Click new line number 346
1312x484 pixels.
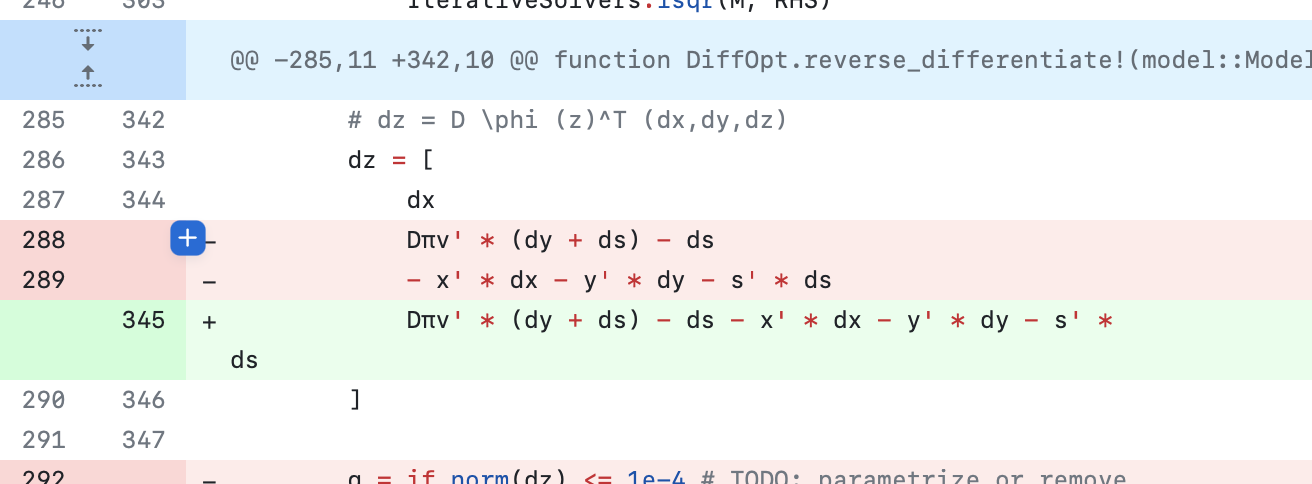[143, 400]
